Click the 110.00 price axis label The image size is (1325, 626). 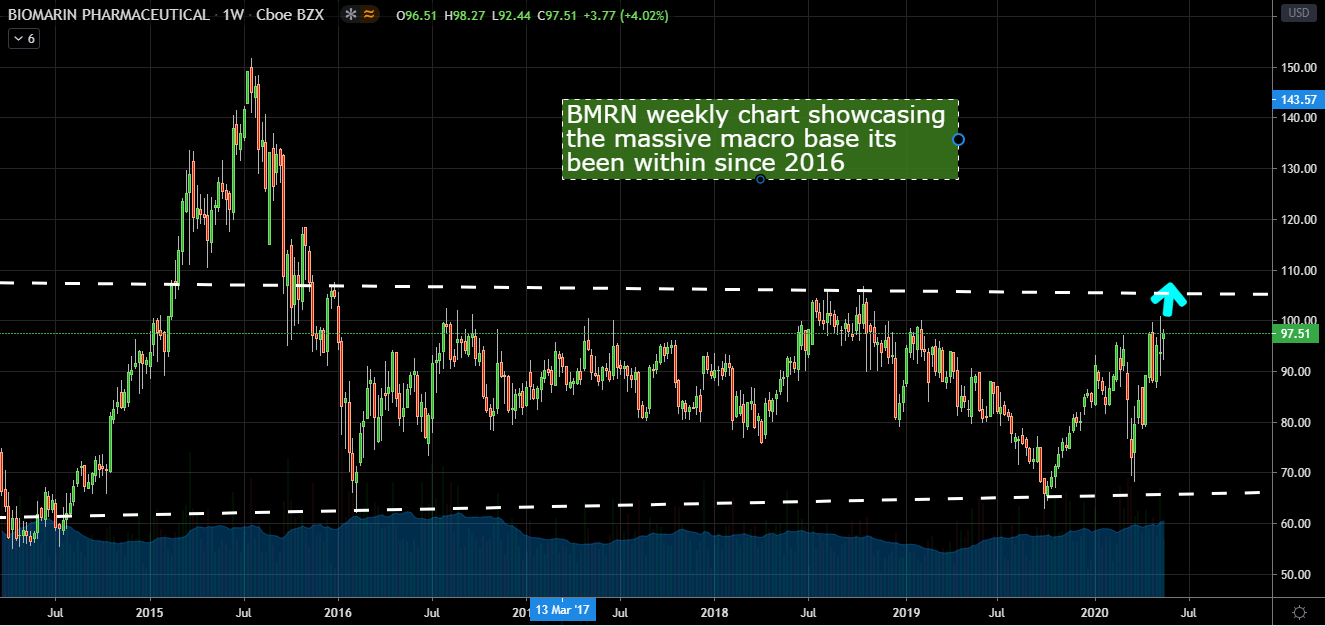[1299, 270]
